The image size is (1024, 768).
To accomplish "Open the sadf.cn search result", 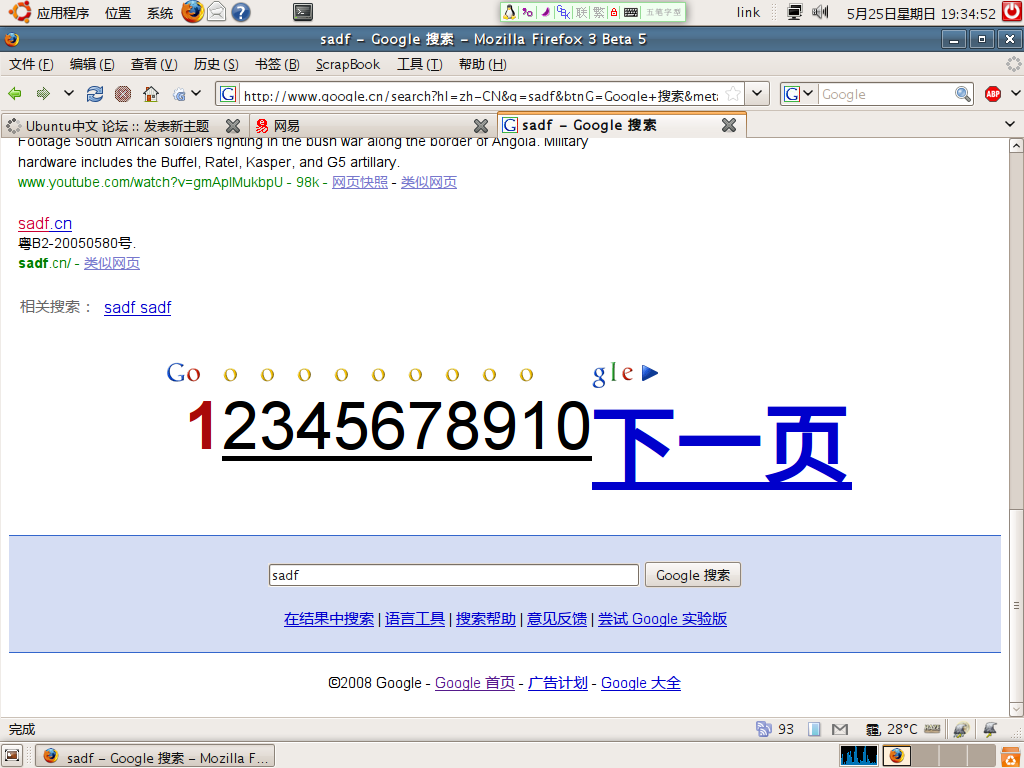I will click(x=45, y=223).
